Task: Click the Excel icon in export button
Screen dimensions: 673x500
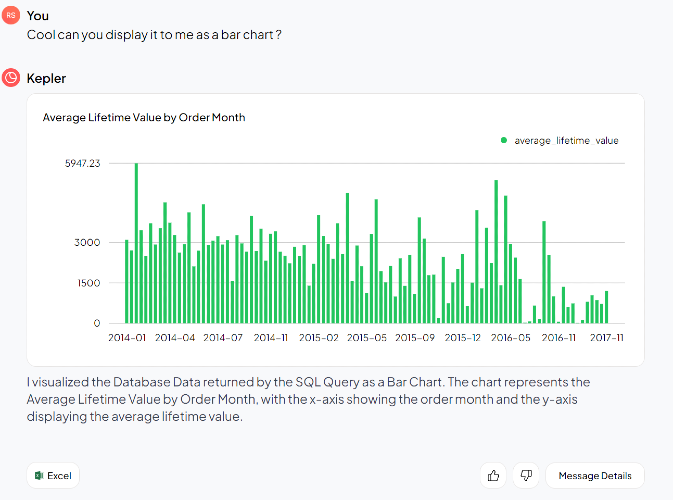Action: 39,476
